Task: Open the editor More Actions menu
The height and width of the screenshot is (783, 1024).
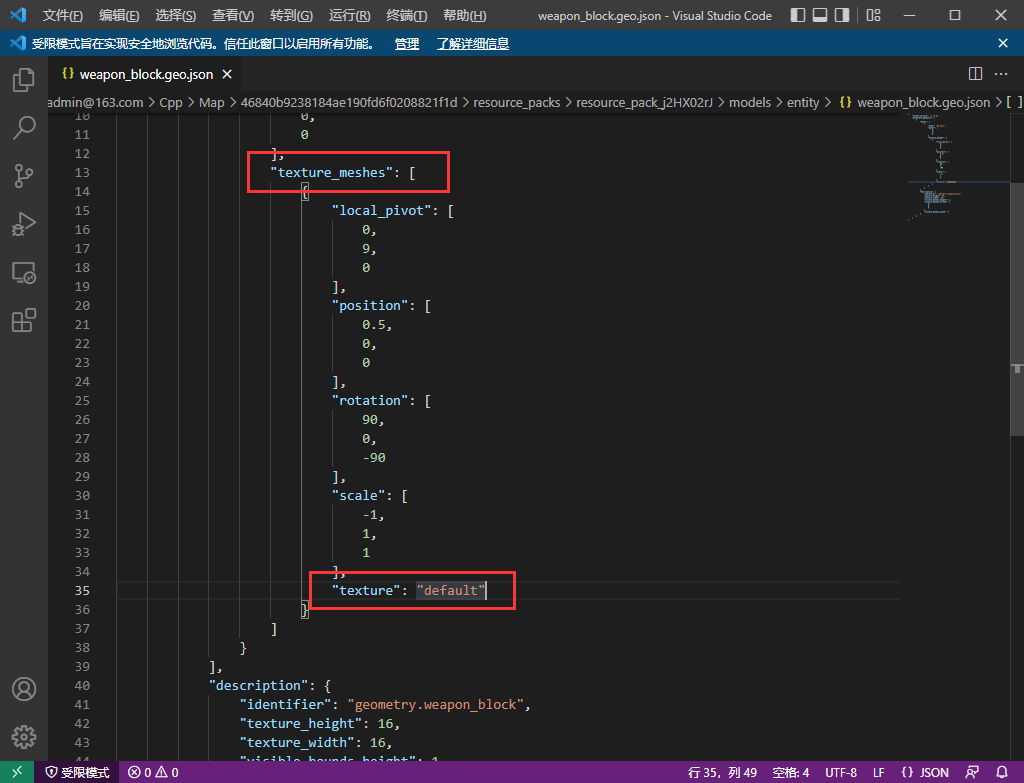Action: point(1000,74)
